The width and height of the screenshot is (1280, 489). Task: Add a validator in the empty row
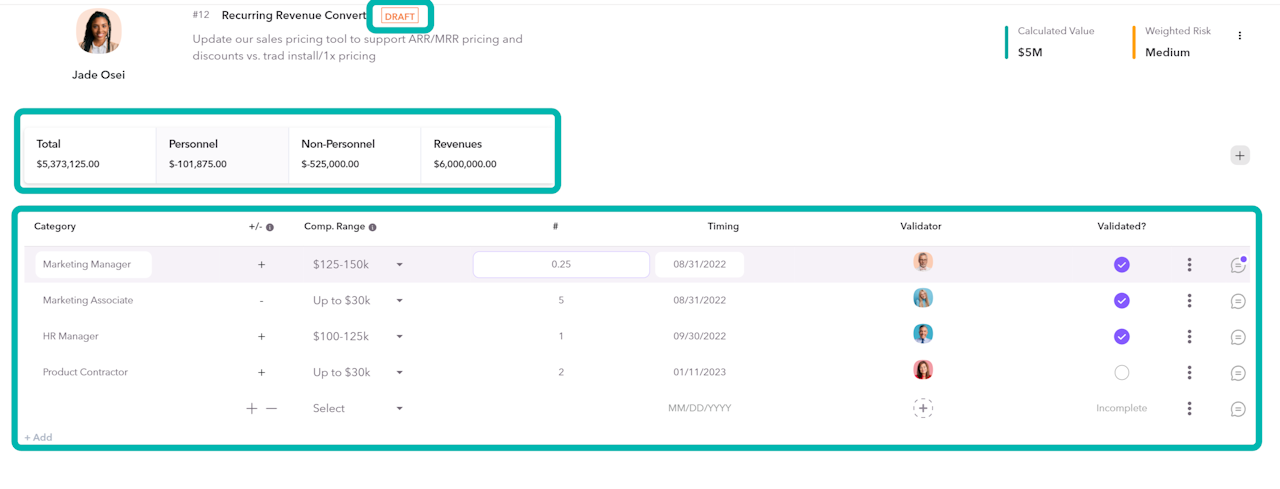click(923, 408)
